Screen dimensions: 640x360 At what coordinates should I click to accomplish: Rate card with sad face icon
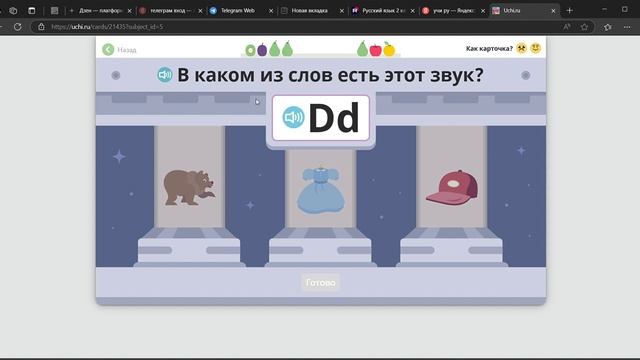coord(521,48)
